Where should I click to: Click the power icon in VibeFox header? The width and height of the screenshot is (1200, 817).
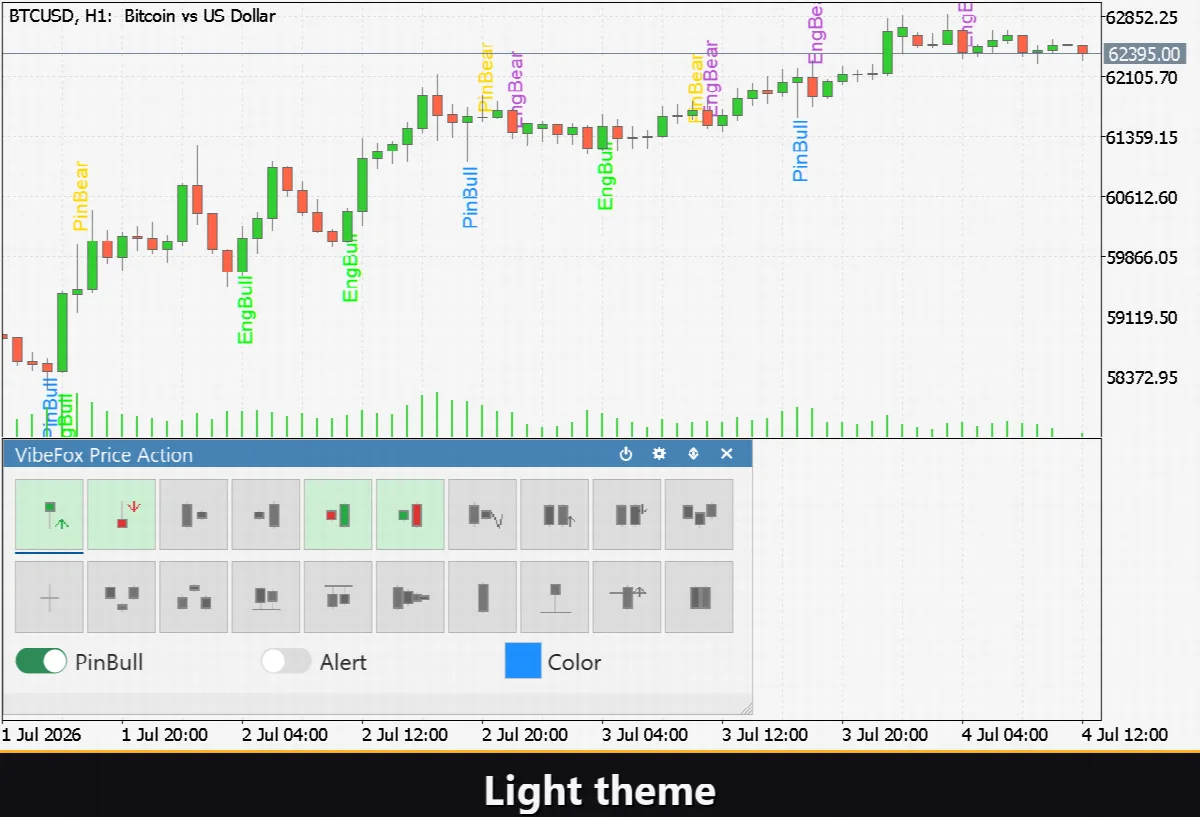click(626, 454)
